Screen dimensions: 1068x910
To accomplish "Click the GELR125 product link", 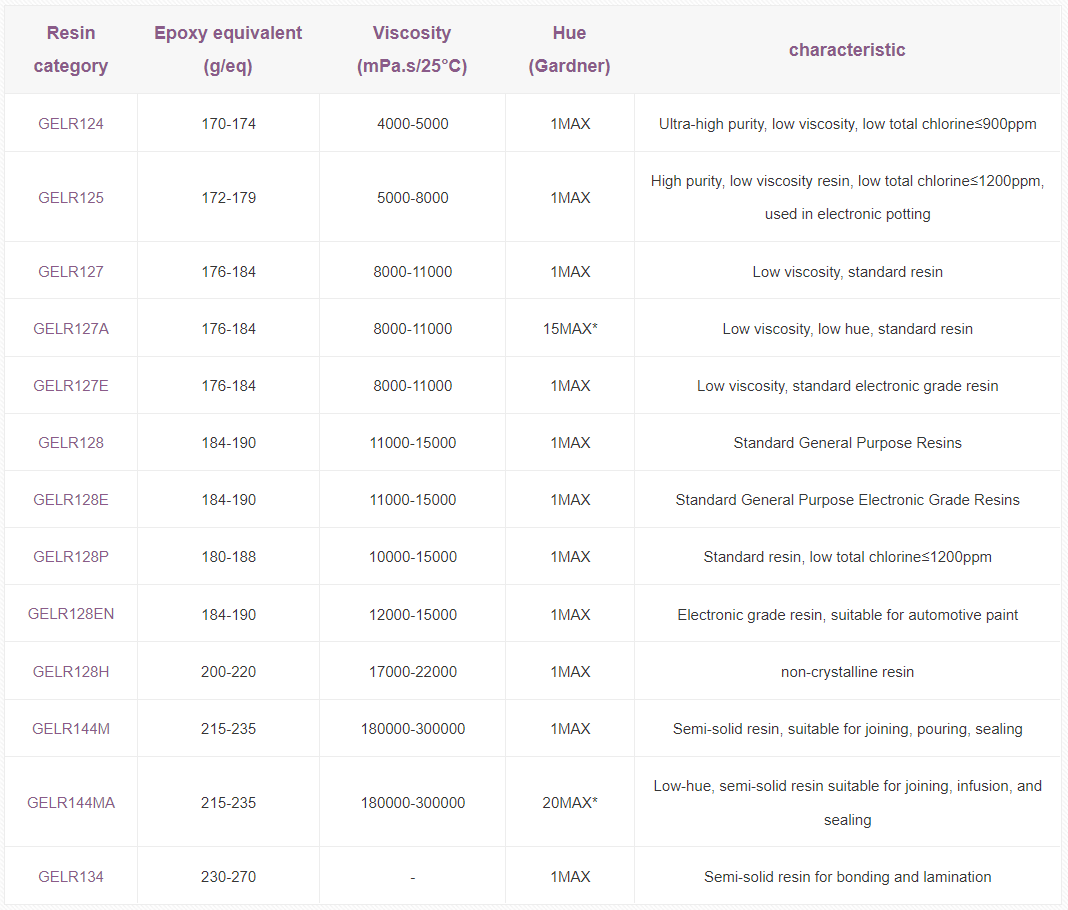I will (71, 198).
